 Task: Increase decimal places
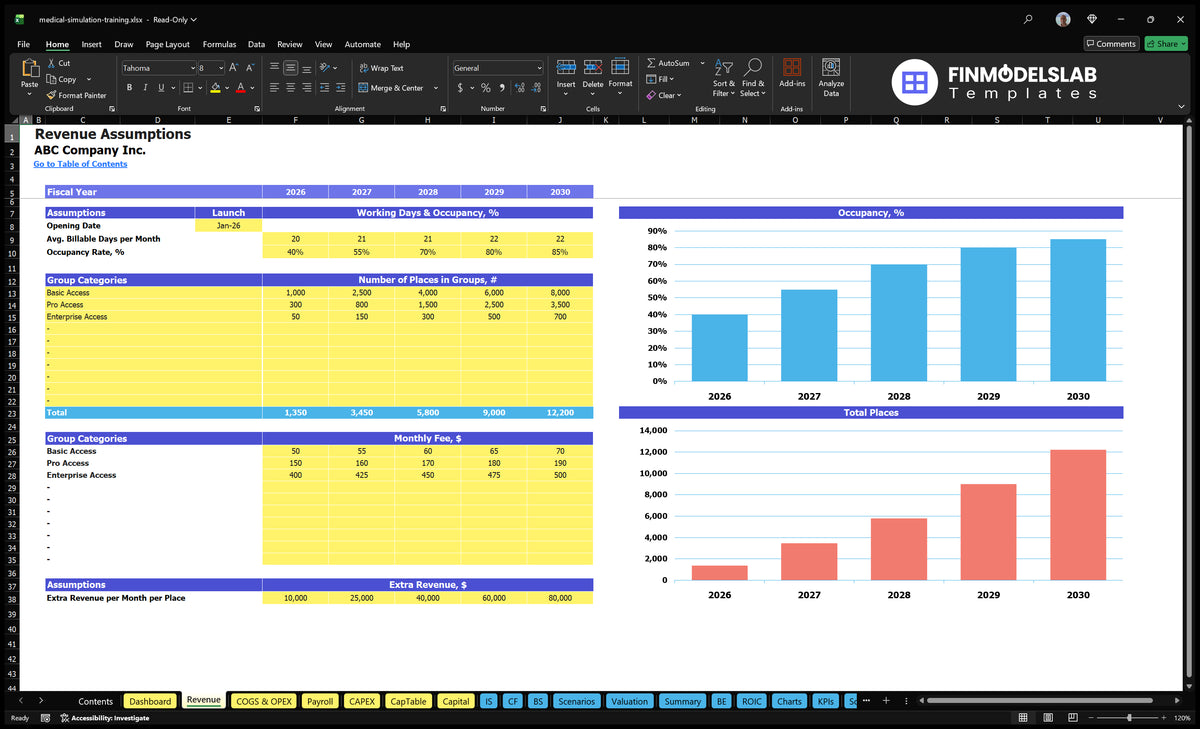click(x=520, y=88)
